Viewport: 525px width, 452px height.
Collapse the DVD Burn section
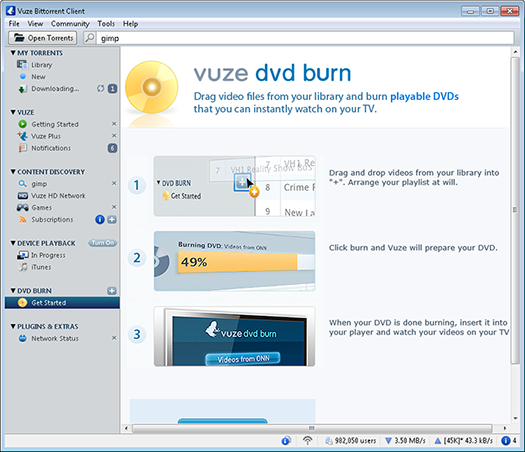pyautogui.click(x=13, y=291)
